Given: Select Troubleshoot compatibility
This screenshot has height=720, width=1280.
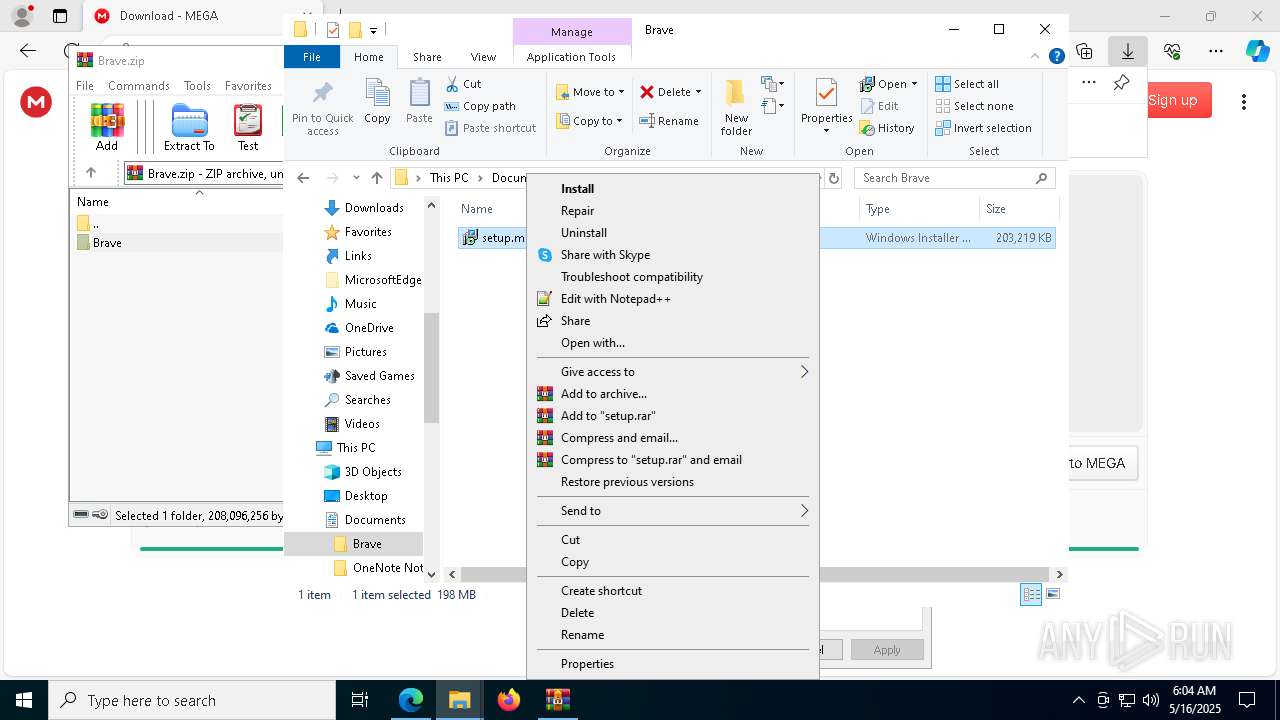Looking at the screenshot, I should [x=631, y=276].
